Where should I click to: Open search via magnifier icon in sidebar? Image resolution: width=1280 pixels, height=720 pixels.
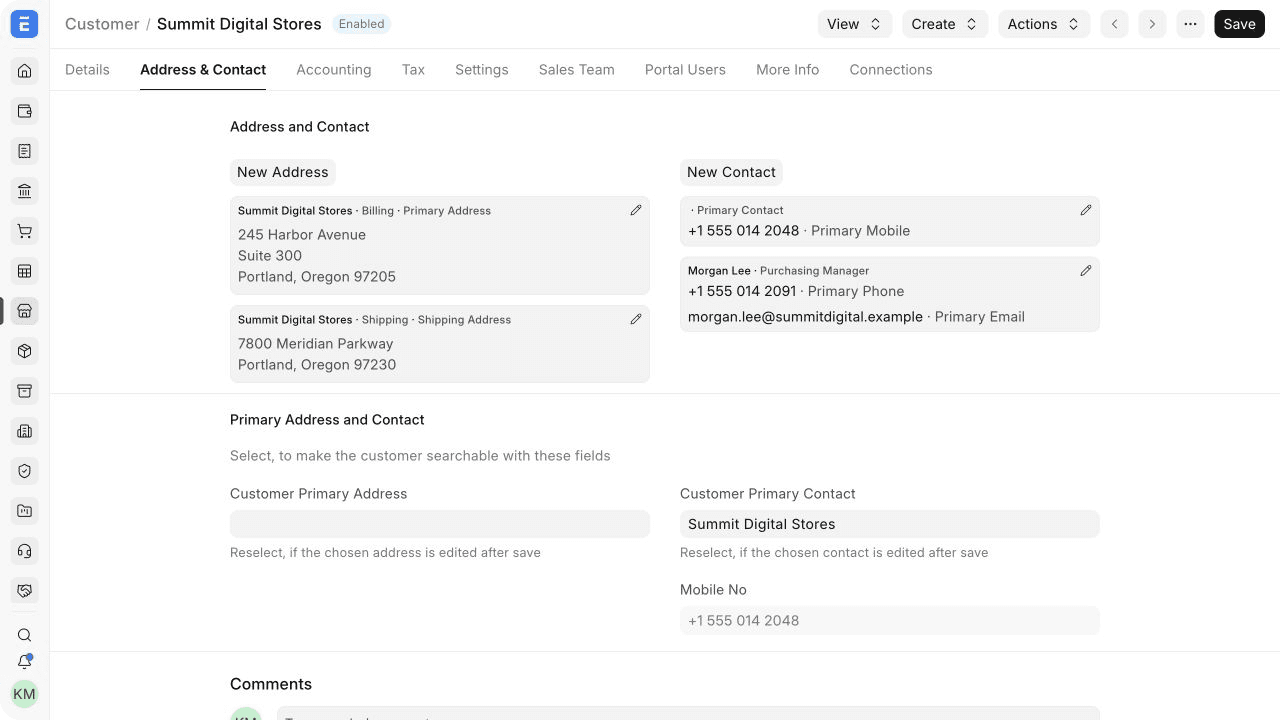(x=25, y=635)
